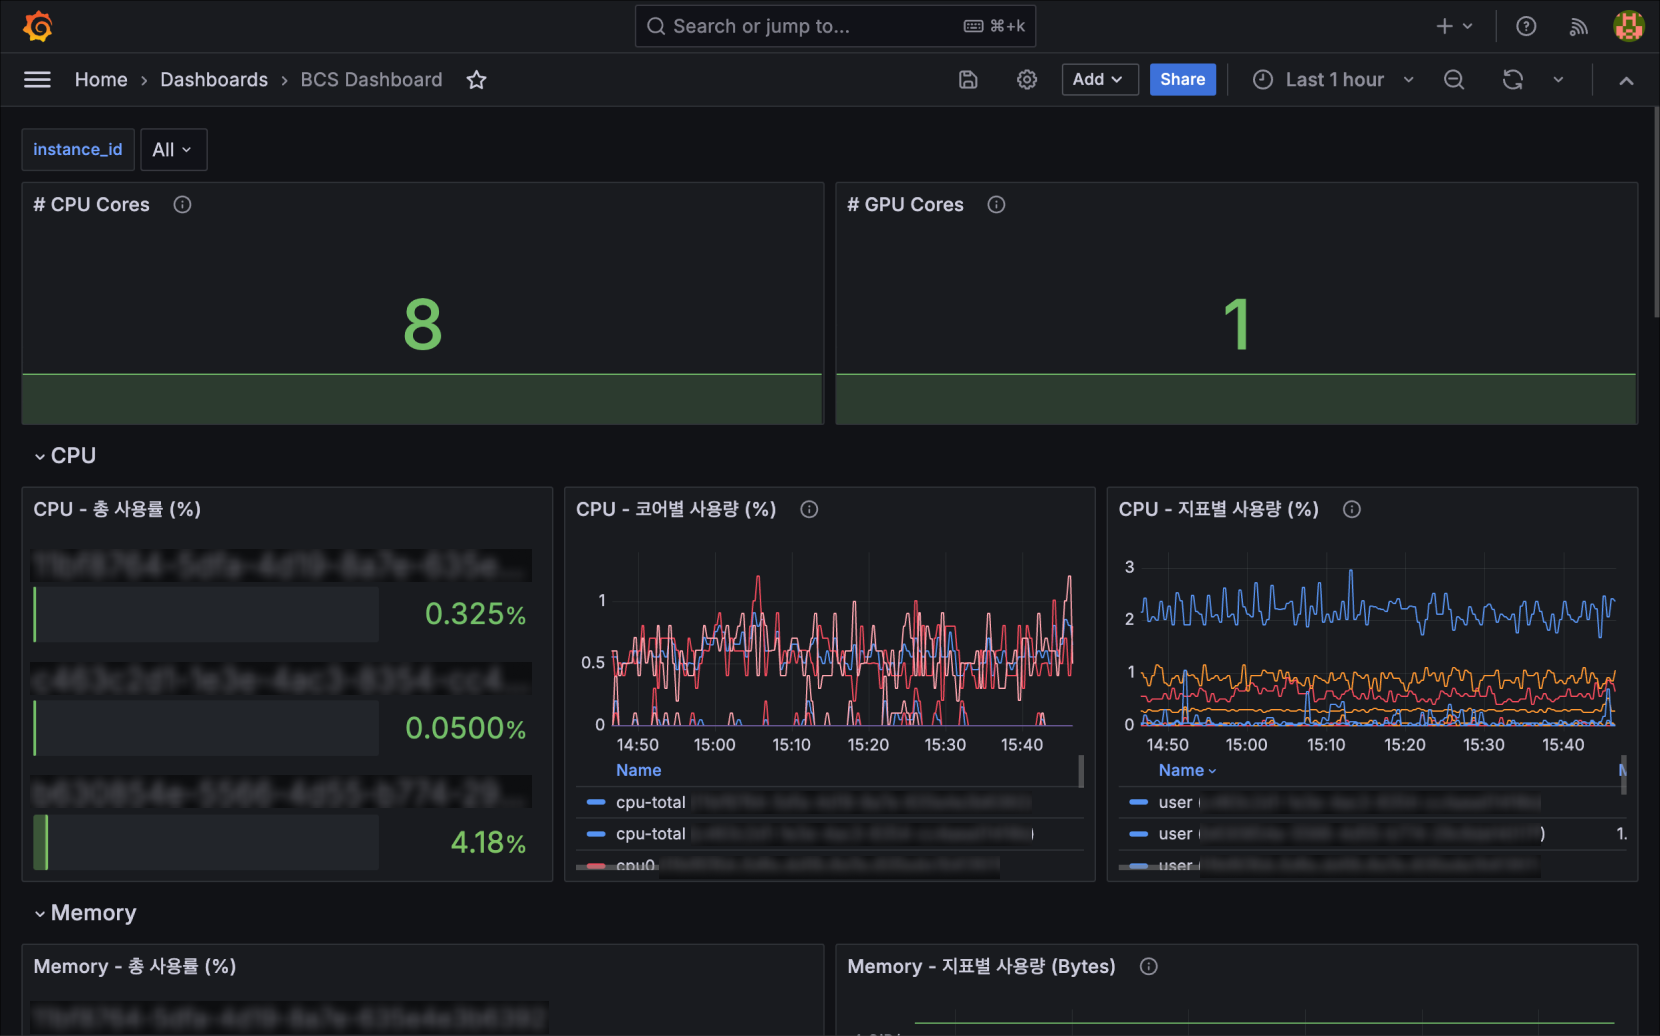Open dashboard settings gear icon

tap(1027, 80)
